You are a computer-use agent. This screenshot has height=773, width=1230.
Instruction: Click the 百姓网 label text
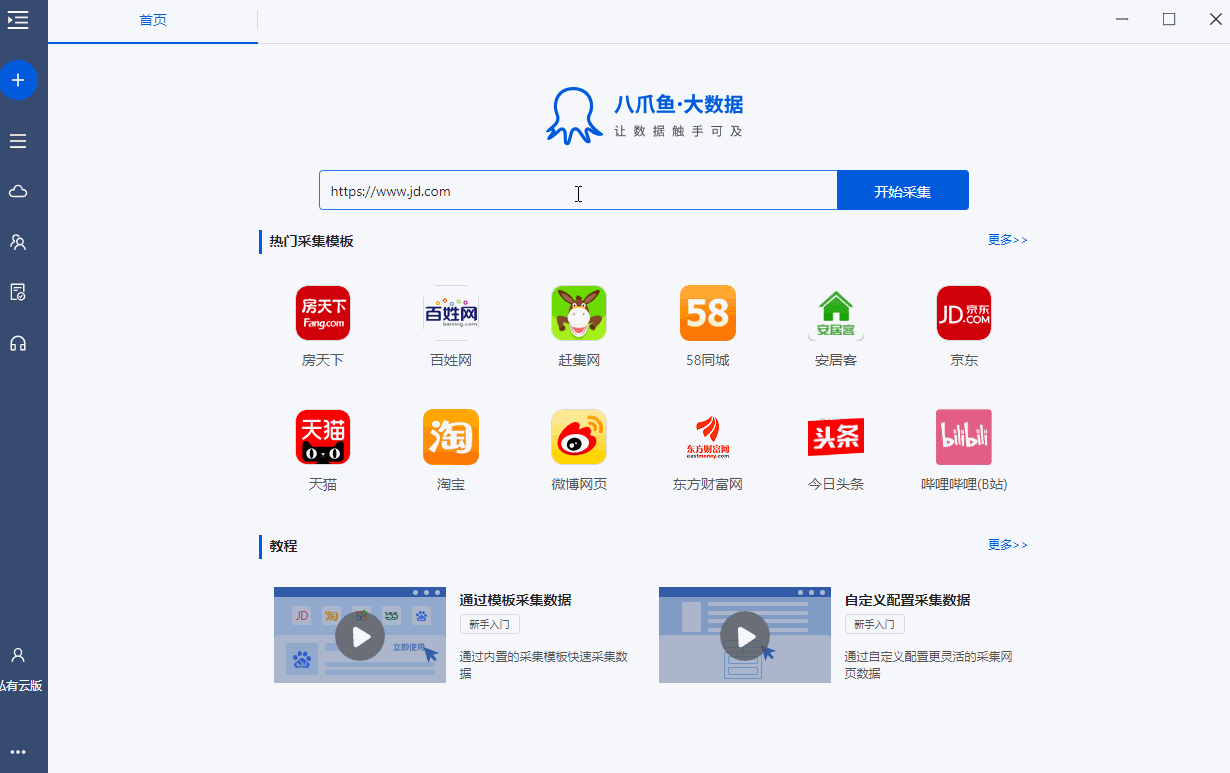(451, 360)
